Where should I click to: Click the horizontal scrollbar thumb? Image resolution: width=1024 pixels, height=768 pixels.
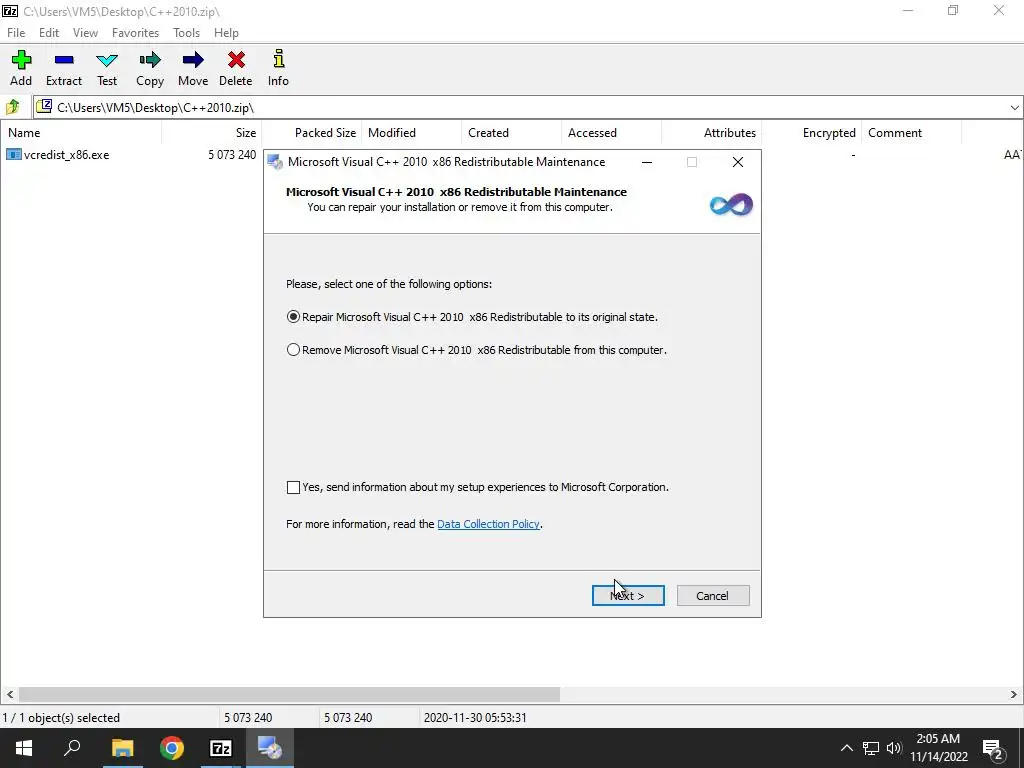[289, 694]
